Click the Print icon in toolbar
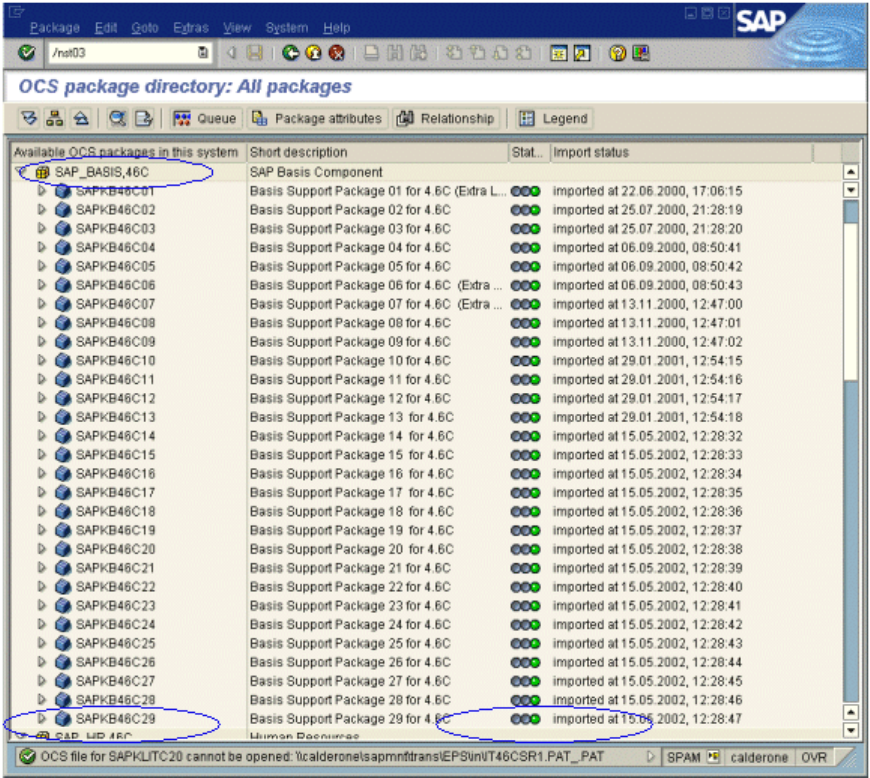Screen dimensions: 870x778 [x=371, y=53]
